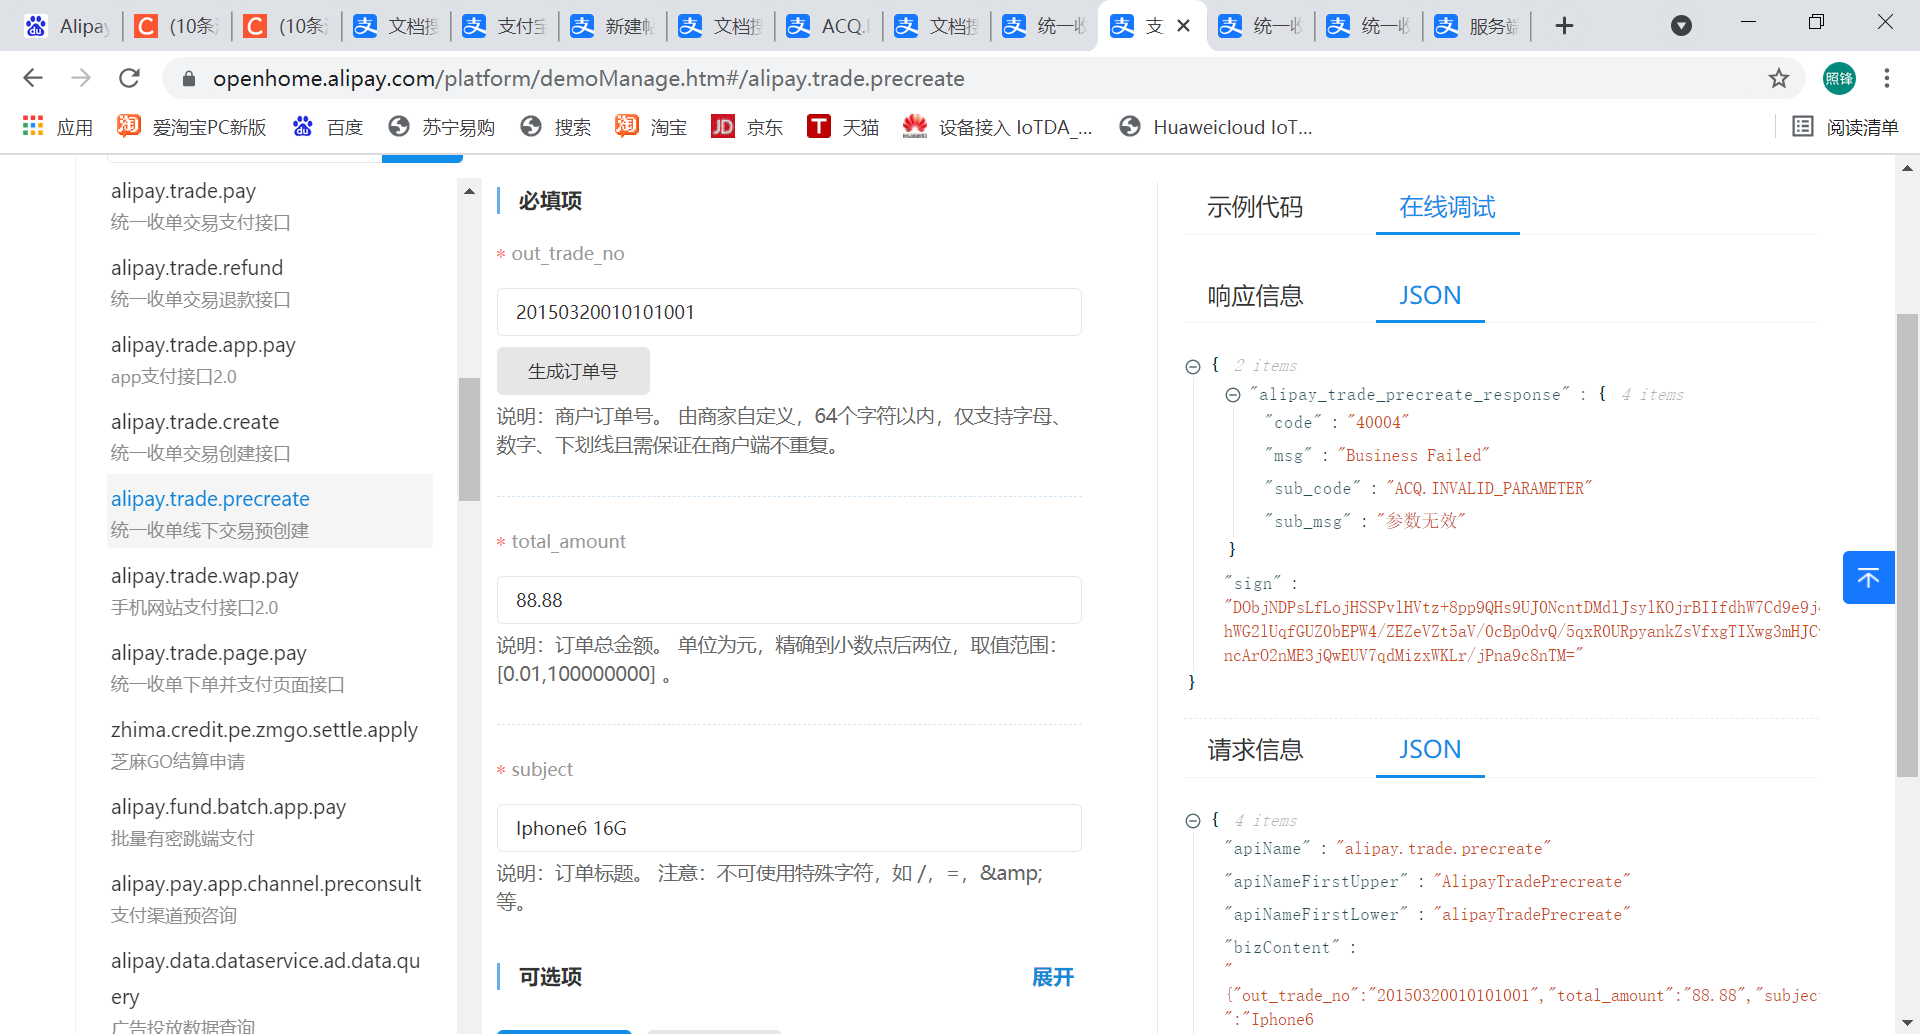The height and width of the screenshot is (1034, 1920).
Task: Switch to the ACQ browser tab
Action: pyautogui.click(x=828, y=26)
